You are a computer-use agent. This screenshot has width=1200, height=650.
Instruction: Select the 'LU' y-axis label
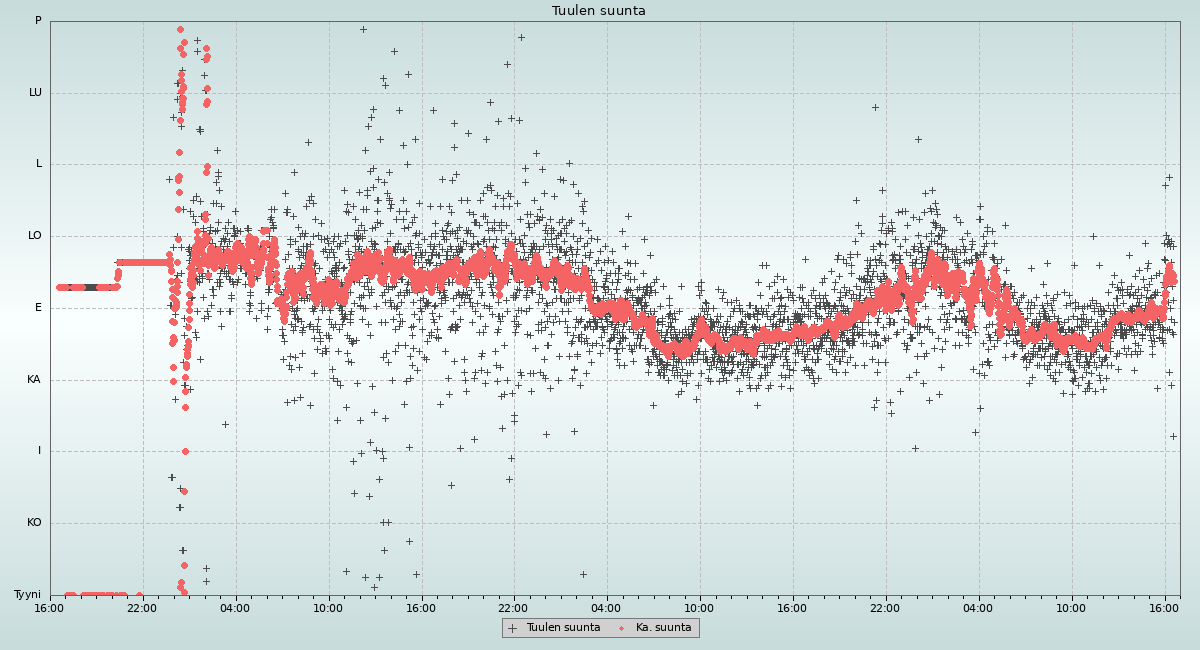pyautogui.click(x=35, y=93)
